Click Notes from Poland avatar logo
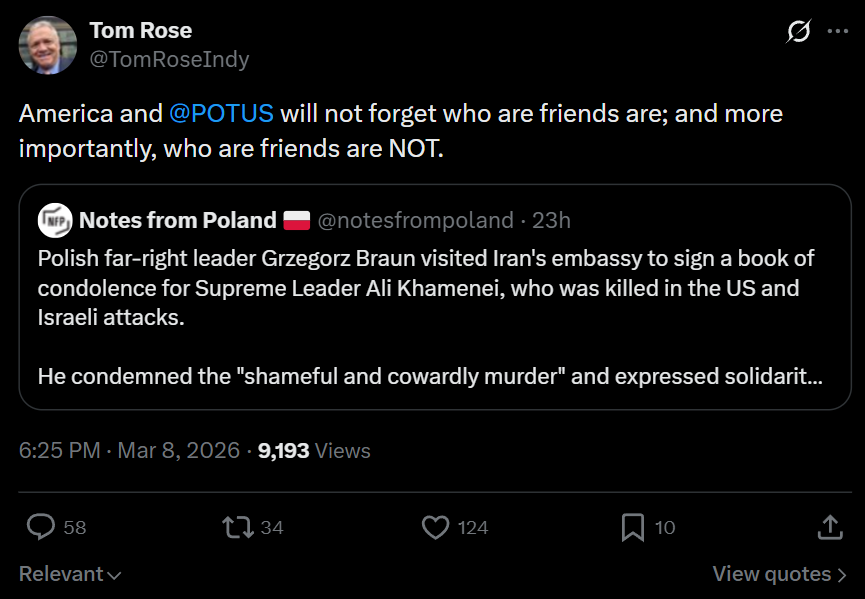This screenshot has width=865, height=599. pyautogui.click(x=54, y=220)
